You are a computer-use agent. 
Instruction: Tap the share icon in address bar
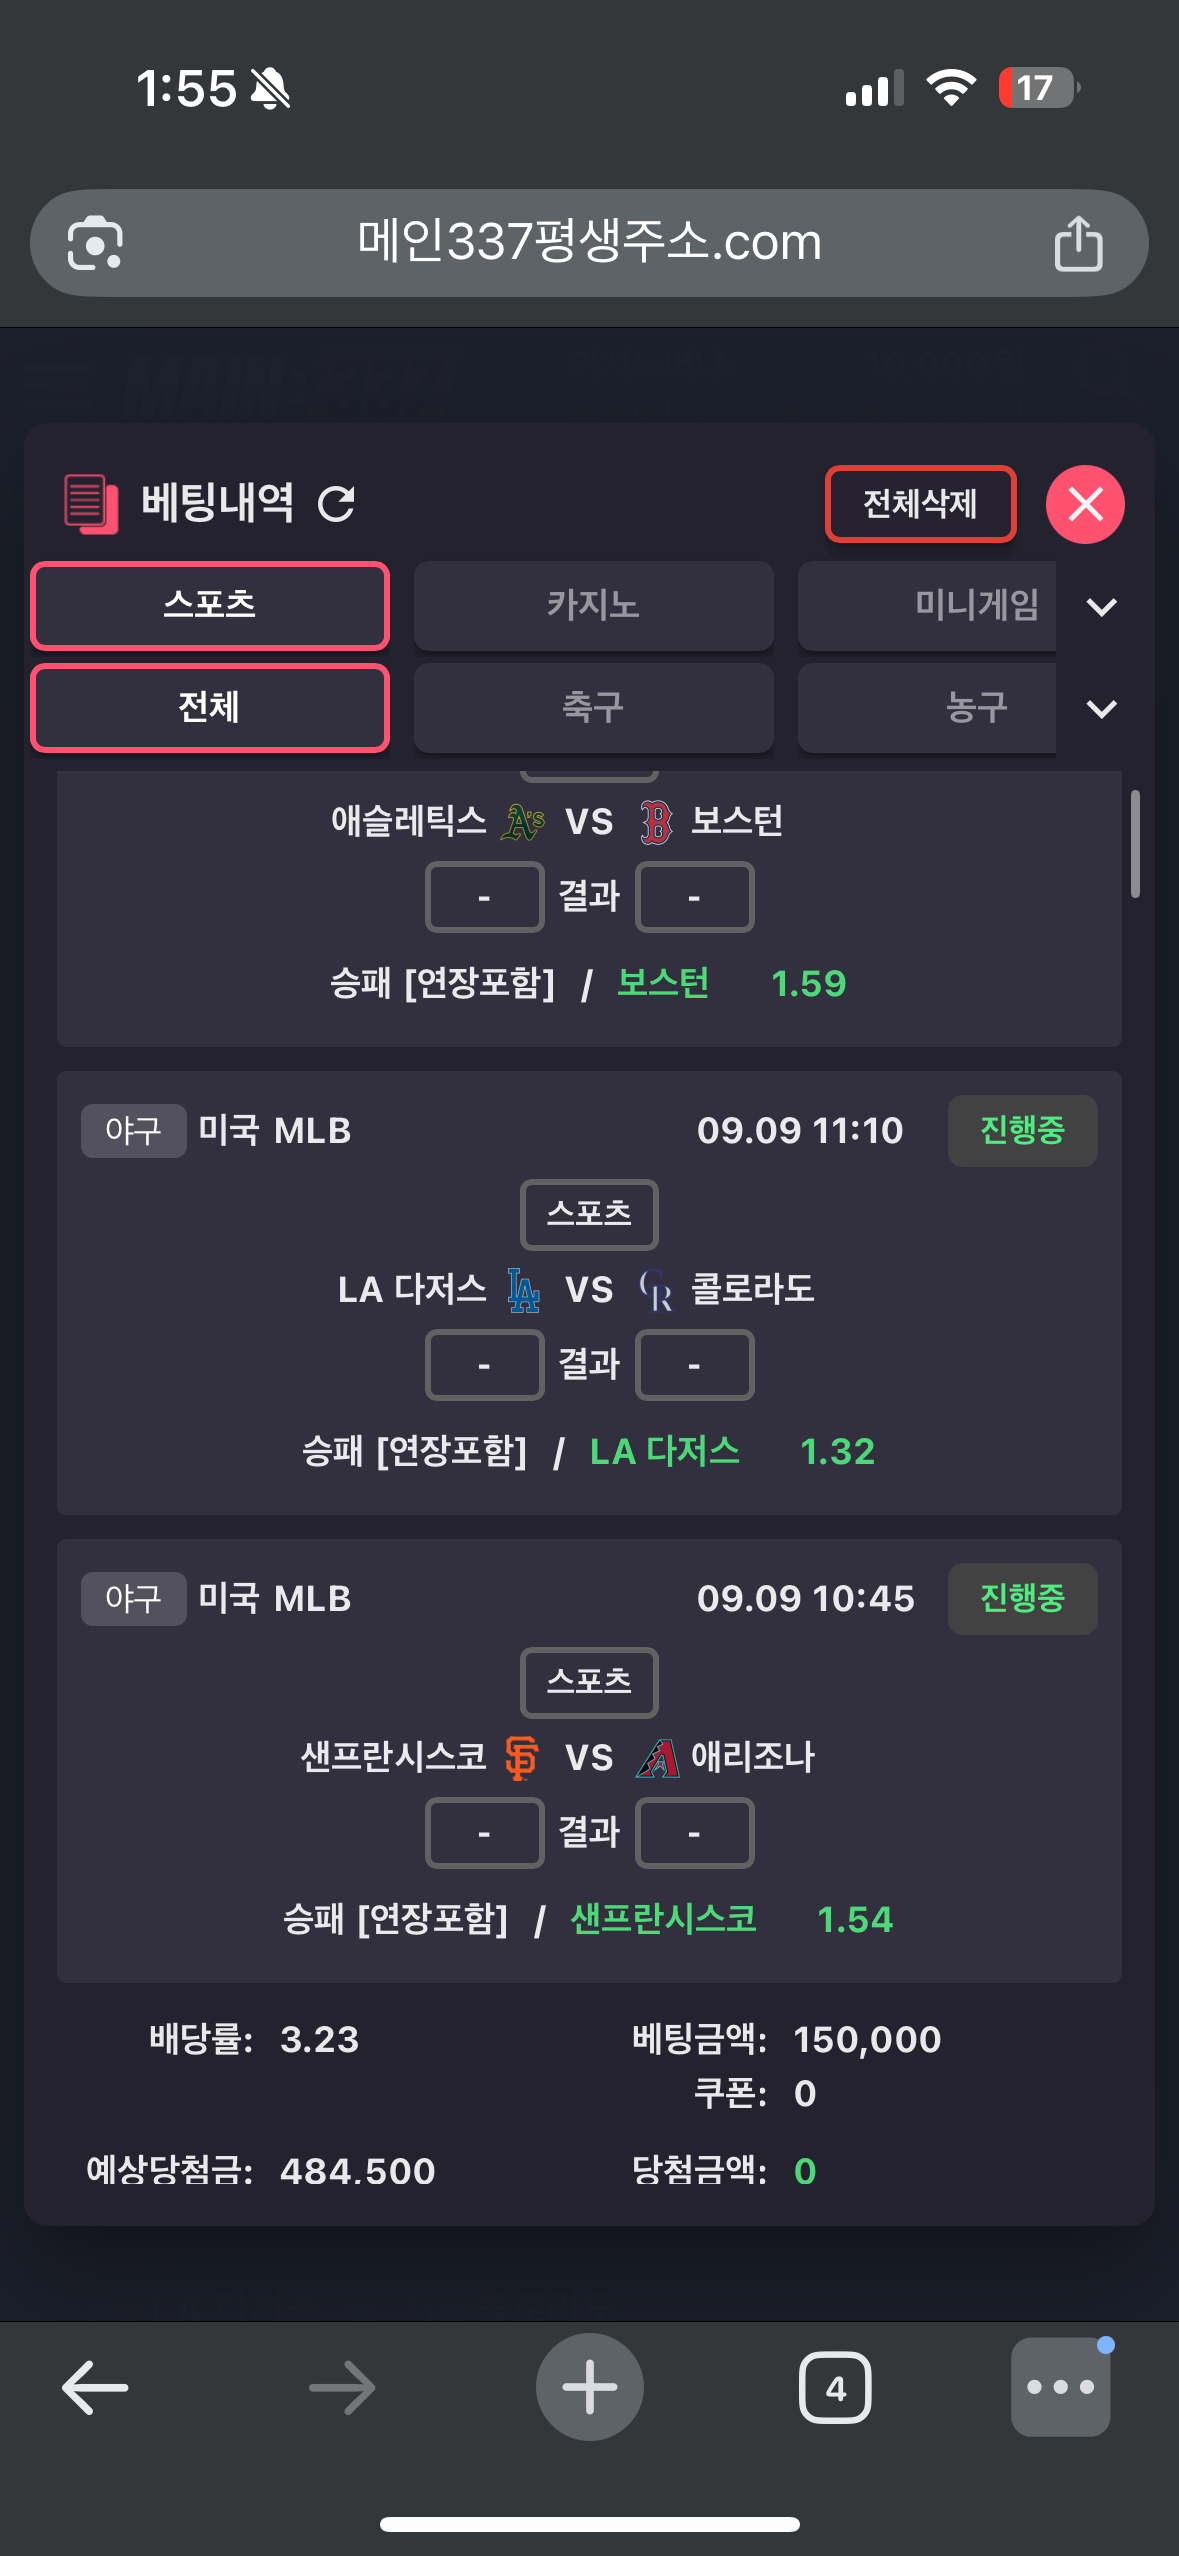pos(1078,243)
